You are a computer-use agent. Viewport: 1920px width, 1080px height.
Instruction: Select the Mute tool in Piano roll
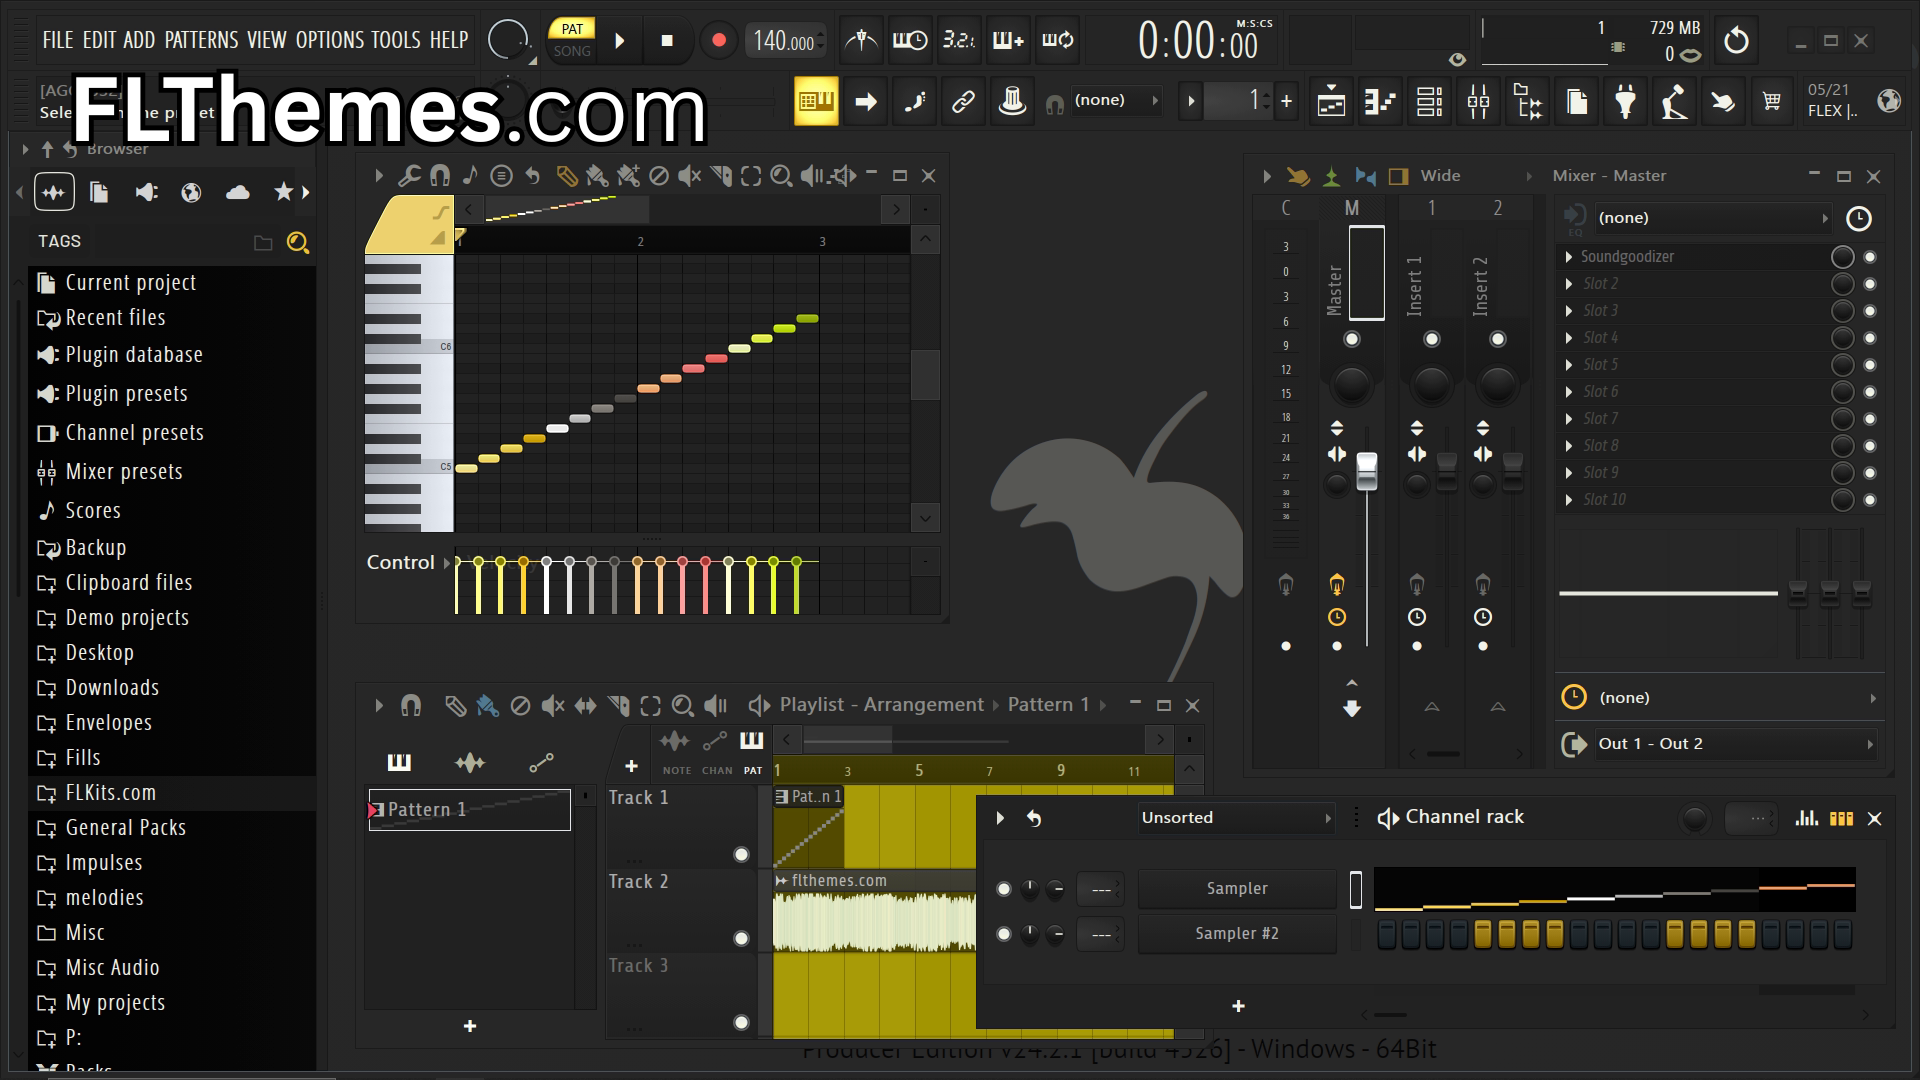click(689, 176)
